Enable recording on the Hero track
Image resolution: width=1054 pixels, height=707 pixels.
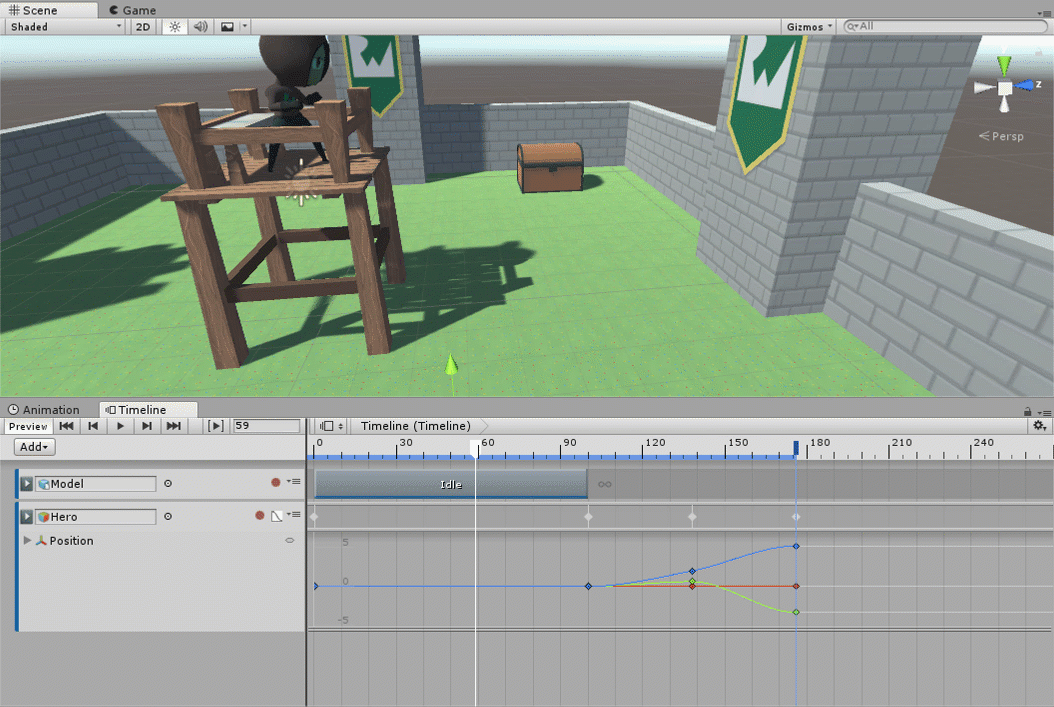pos(259,515)
